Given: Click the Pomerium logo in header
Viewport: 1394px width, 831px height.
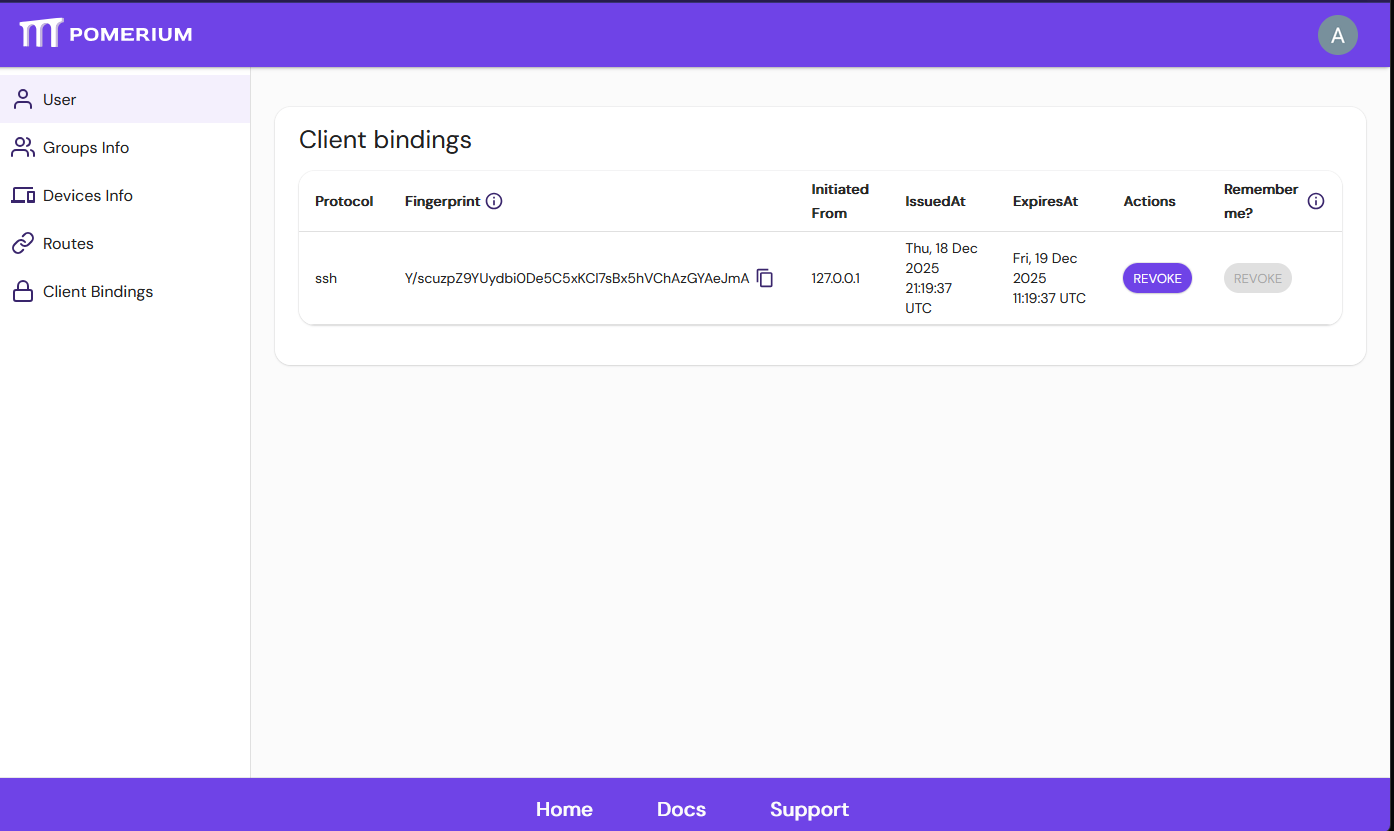Looking at the screenshot, I should tap(105, 34).
